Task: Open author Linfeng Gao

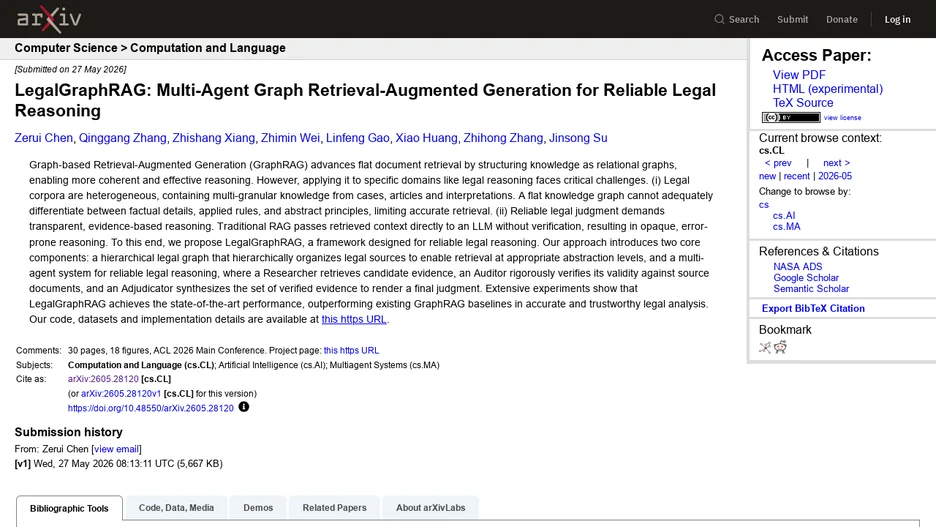Action: (358, 138)
